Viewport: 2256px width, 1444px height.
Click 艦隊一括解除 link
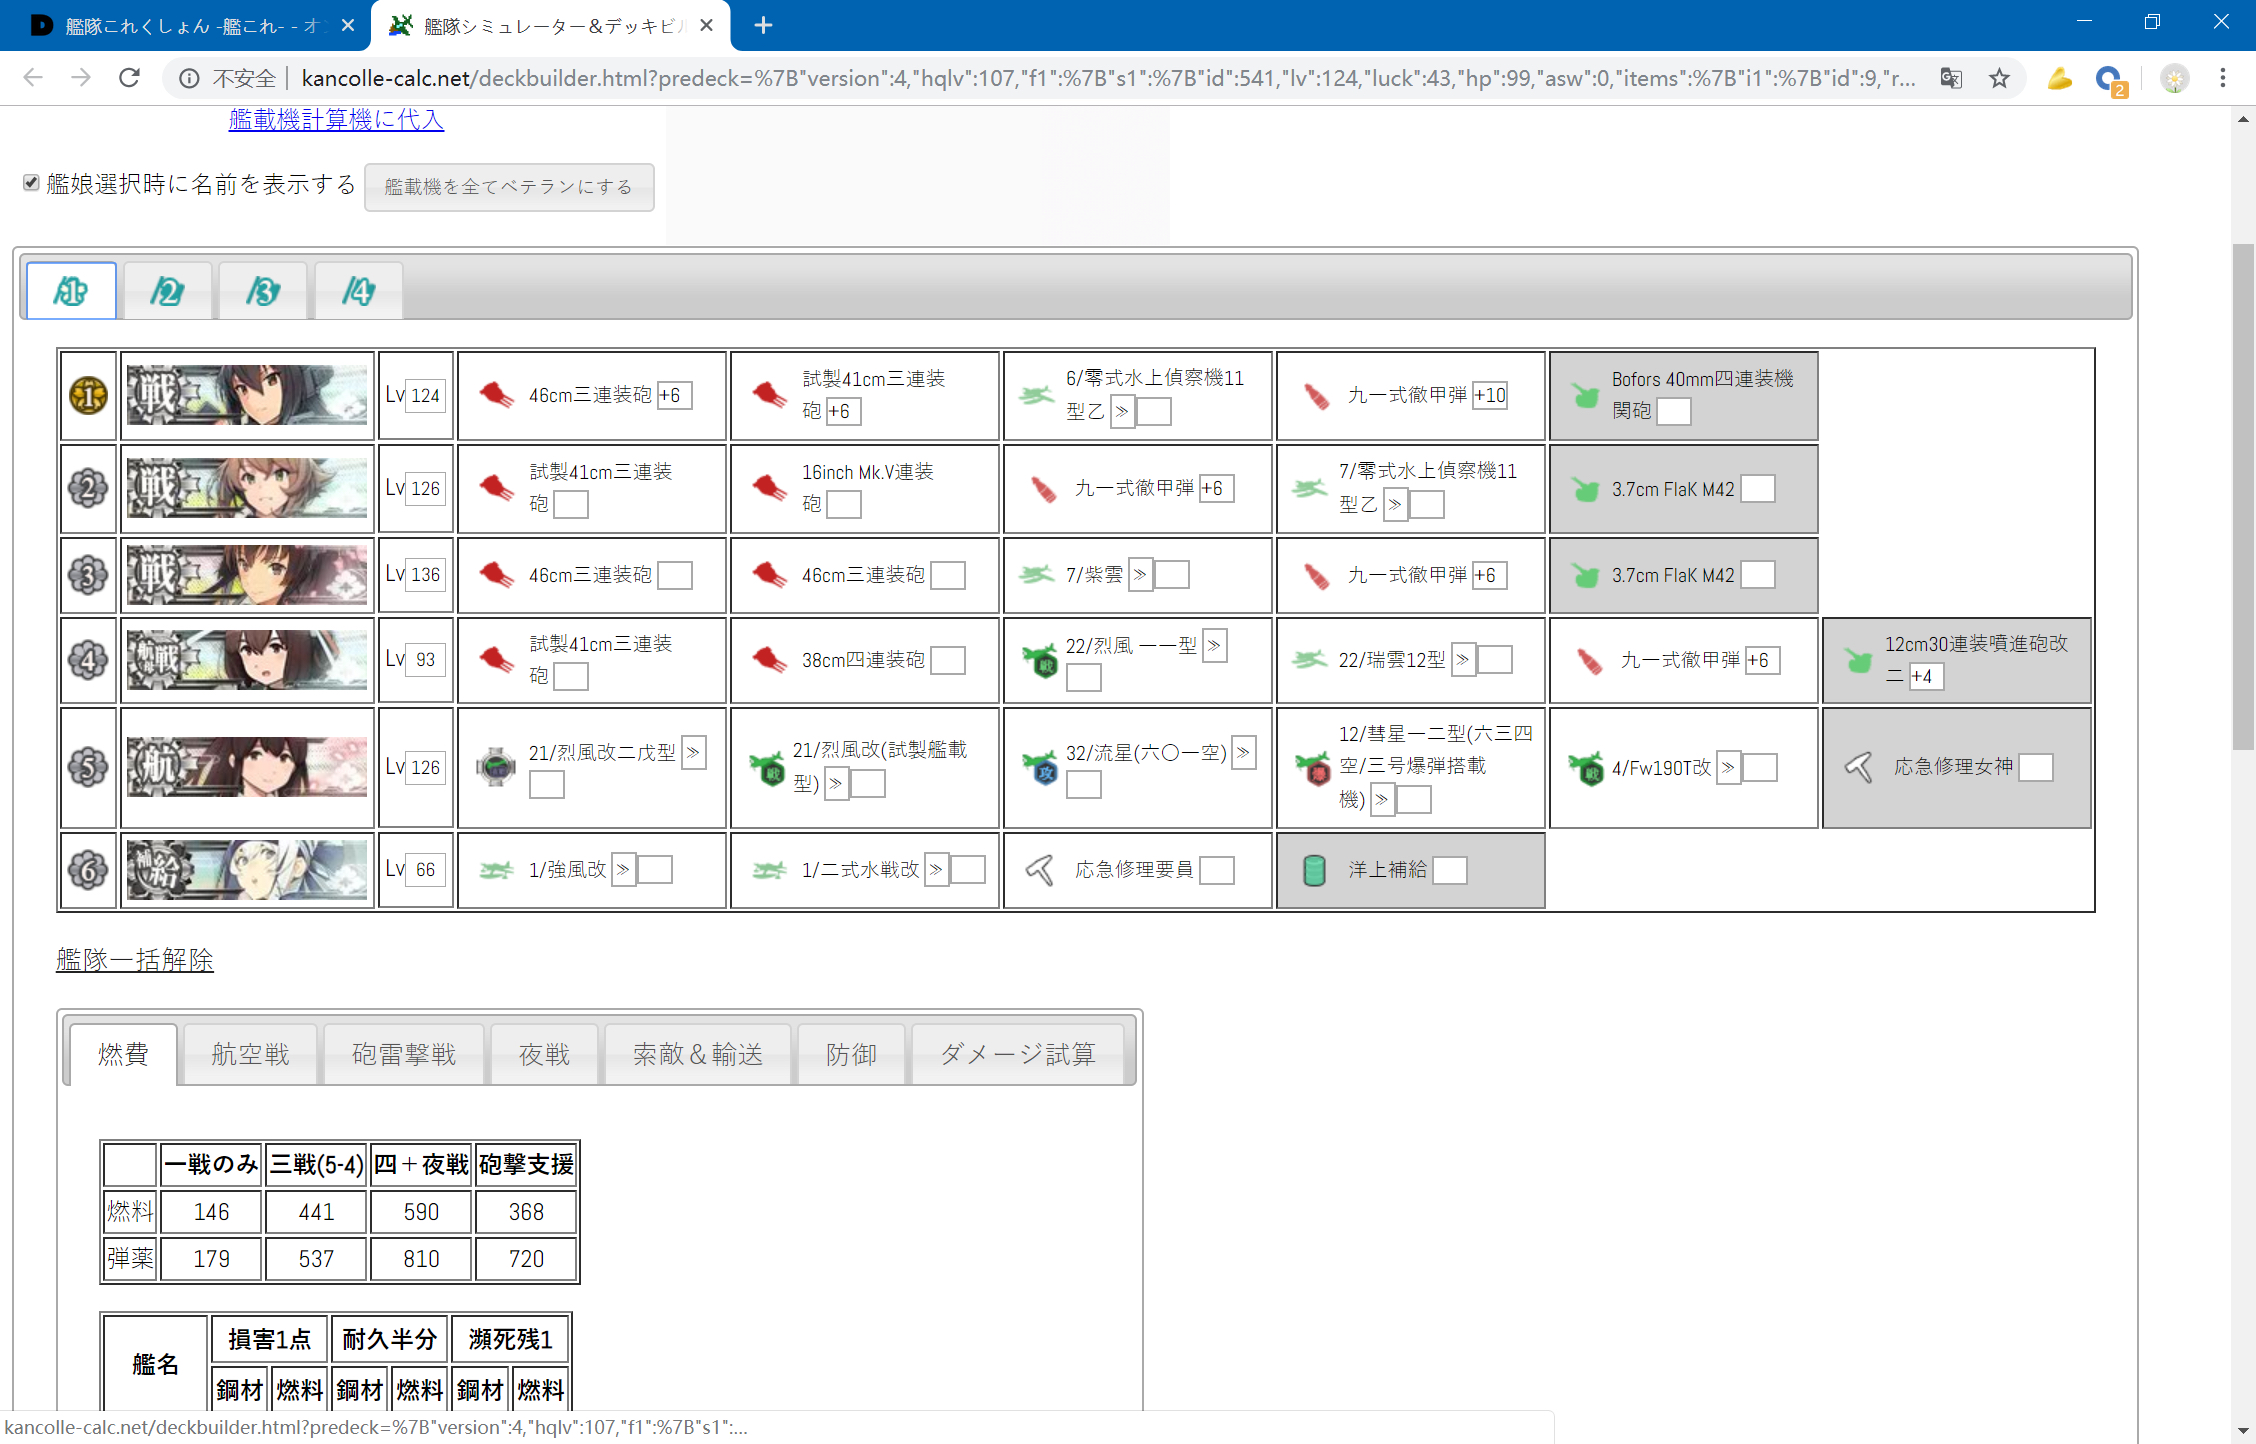click(135, 960)
